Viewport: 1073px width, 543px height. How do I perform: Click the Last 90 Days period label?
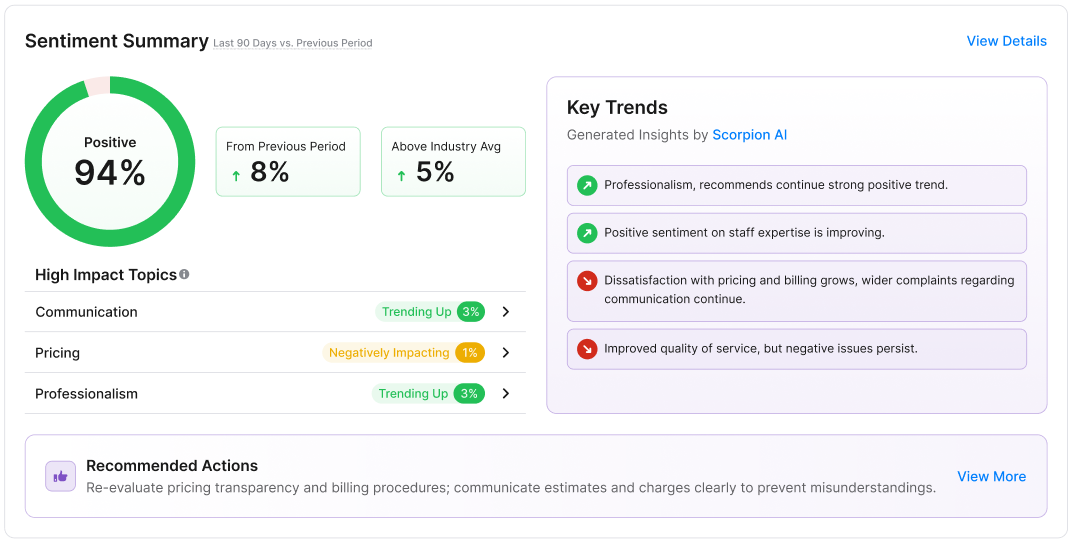coord(292,44)
